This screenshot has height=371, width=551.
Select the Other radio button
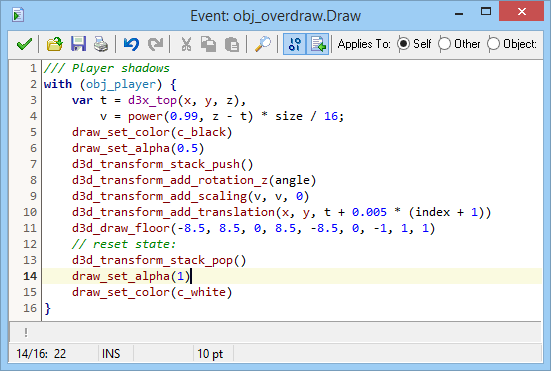coord(444,44)
